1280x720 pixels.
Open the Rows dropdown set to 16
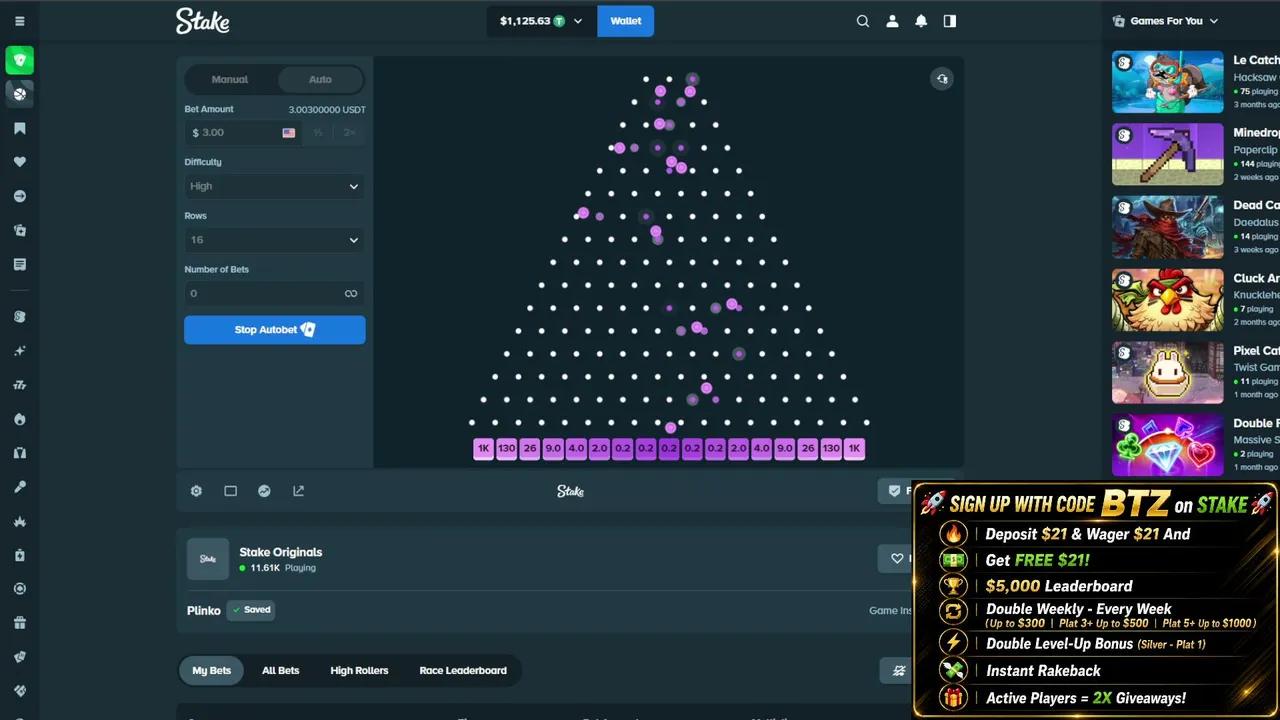coord(275,240)
